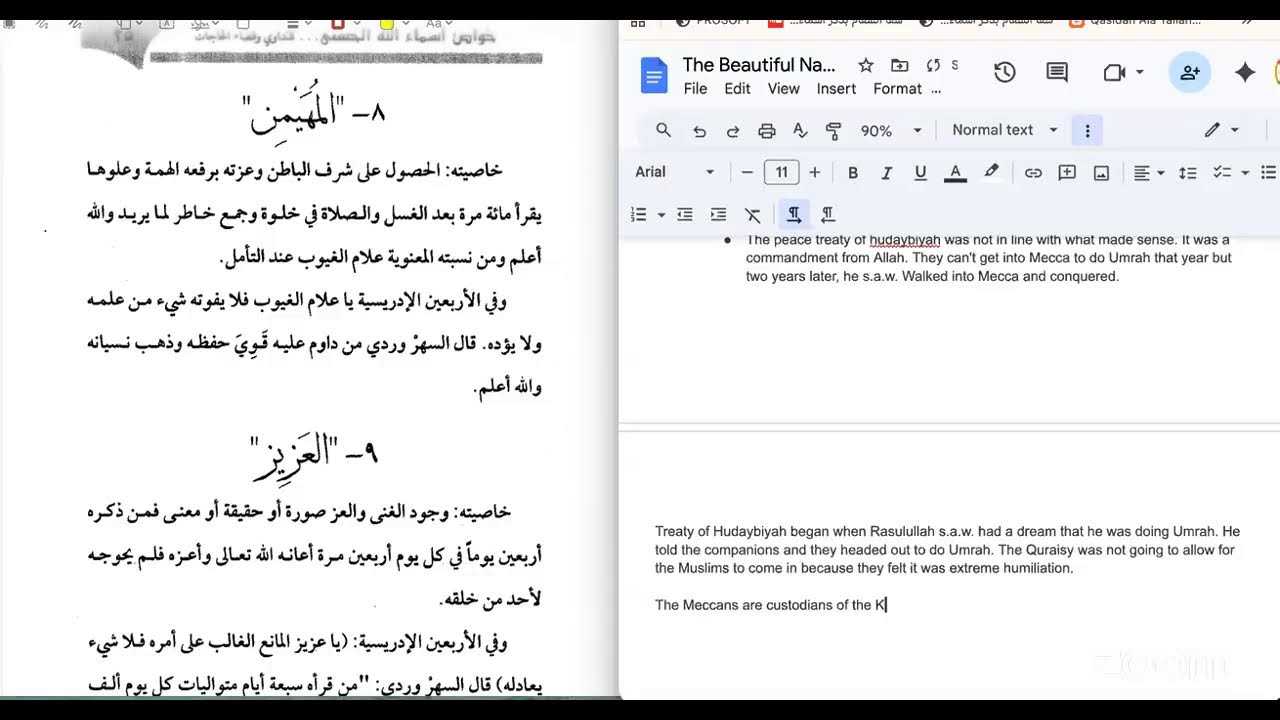1280x720 pixels.
Task: Clear formatting from the text
Action: [x=753, y=214]
